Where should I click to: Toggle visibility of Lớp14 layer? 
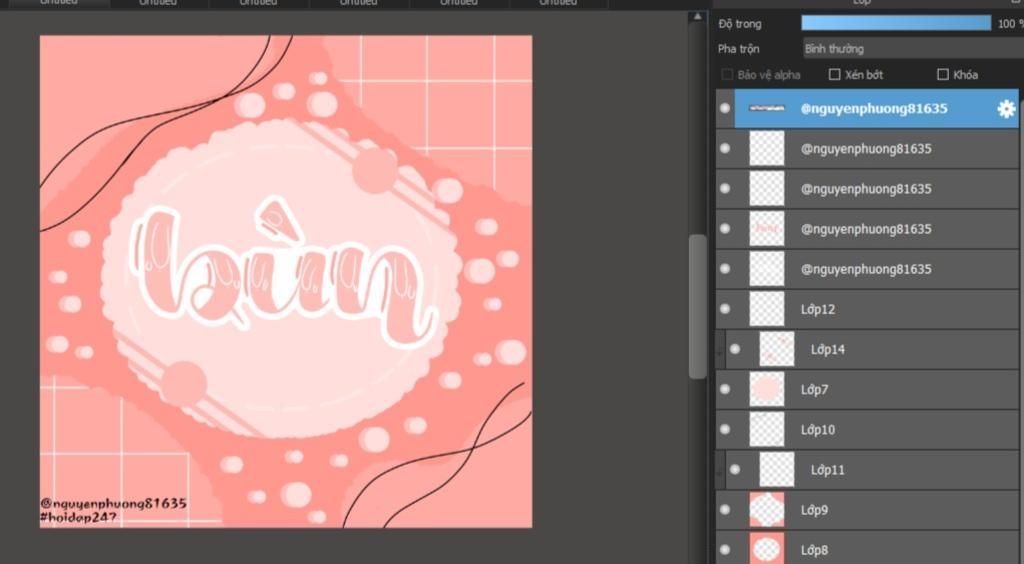coord(735,349)
